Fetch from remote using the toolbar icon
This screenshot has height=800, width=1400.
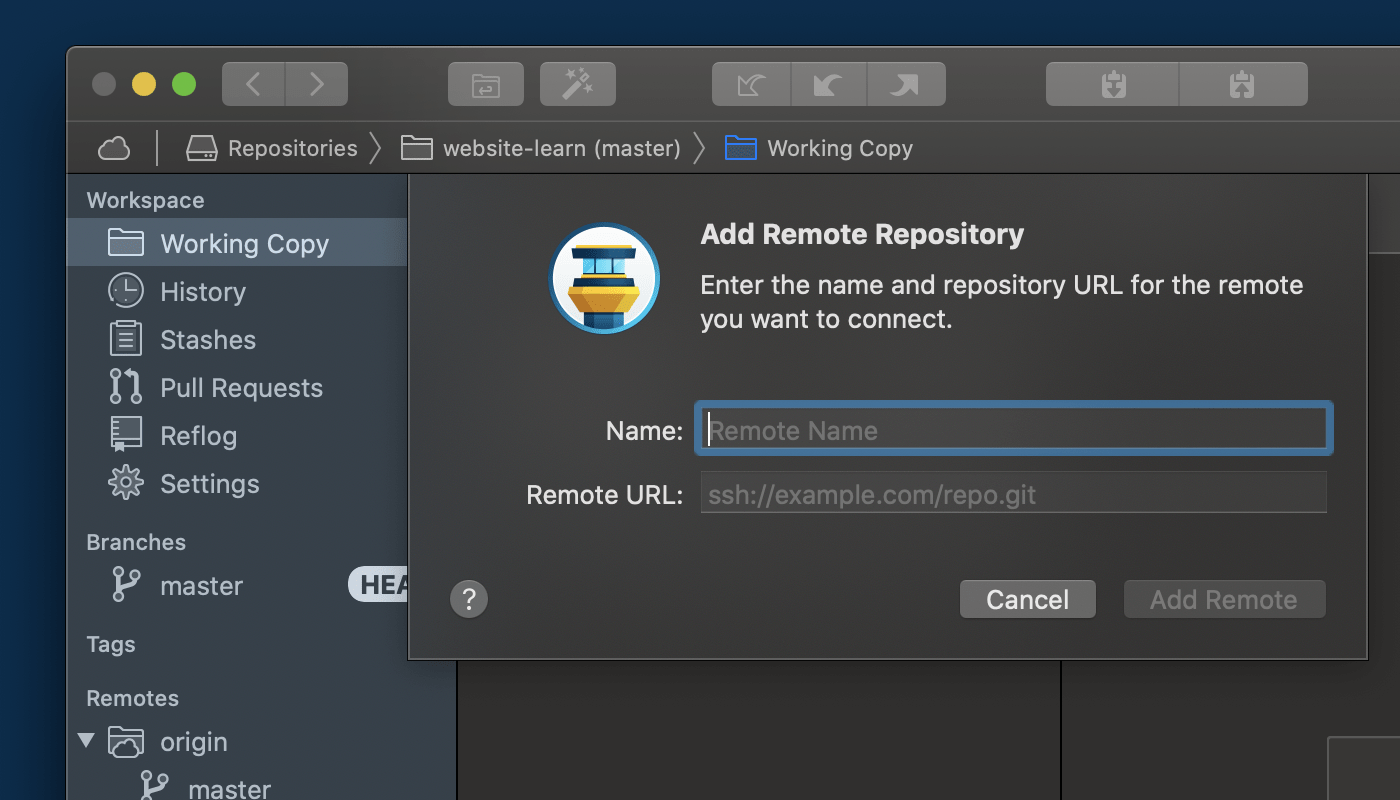tap(751, 84)
